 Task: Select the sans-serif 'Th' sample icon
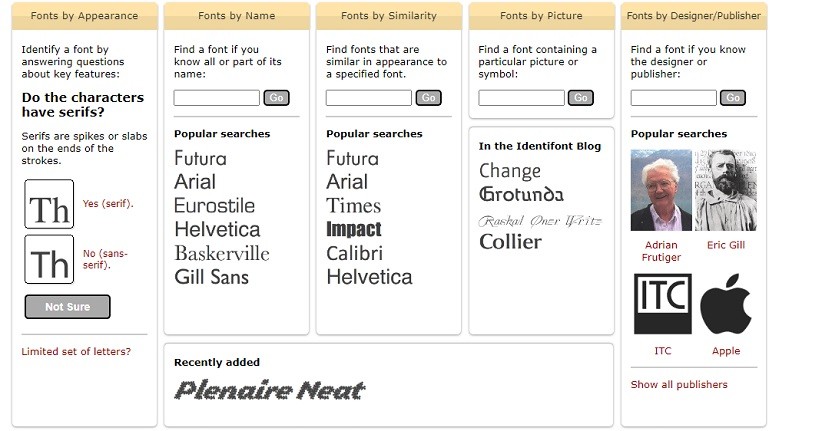pos(49,260)
